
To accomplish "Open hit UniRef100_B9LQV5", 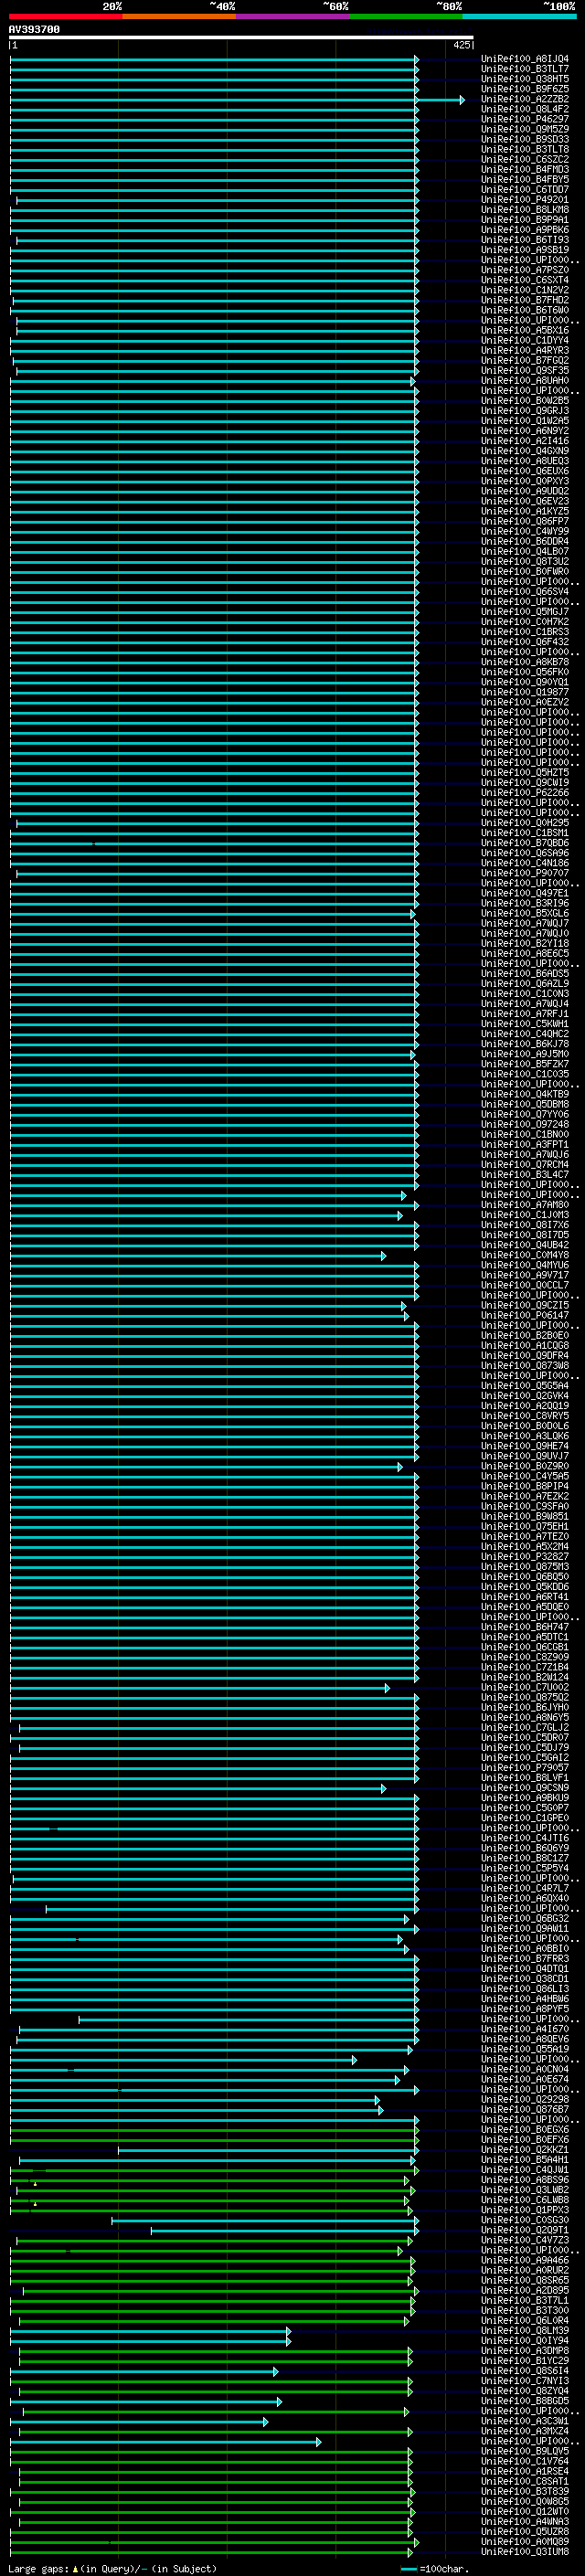I will (525, 2451).
